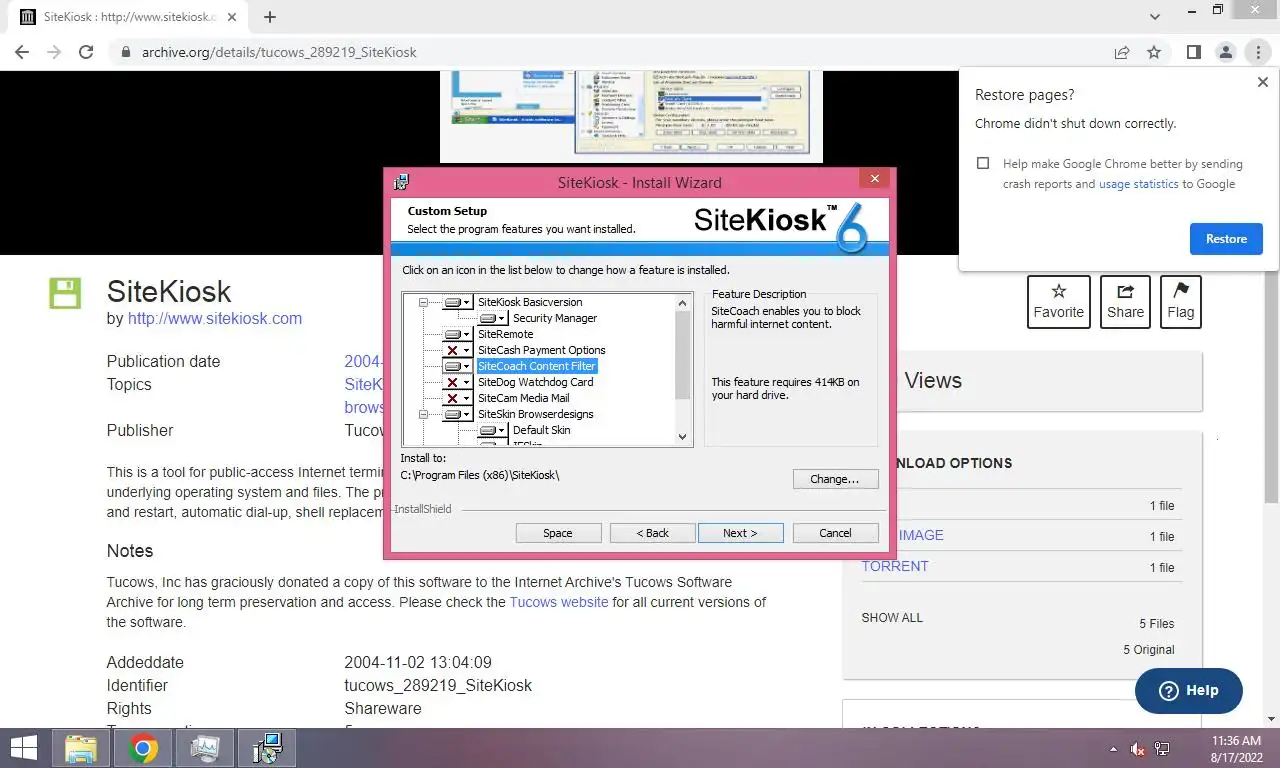The height and width of the screenshot is (768, 1280).
Task: Select Security Manager in feature list
Action: pos(555,318)
